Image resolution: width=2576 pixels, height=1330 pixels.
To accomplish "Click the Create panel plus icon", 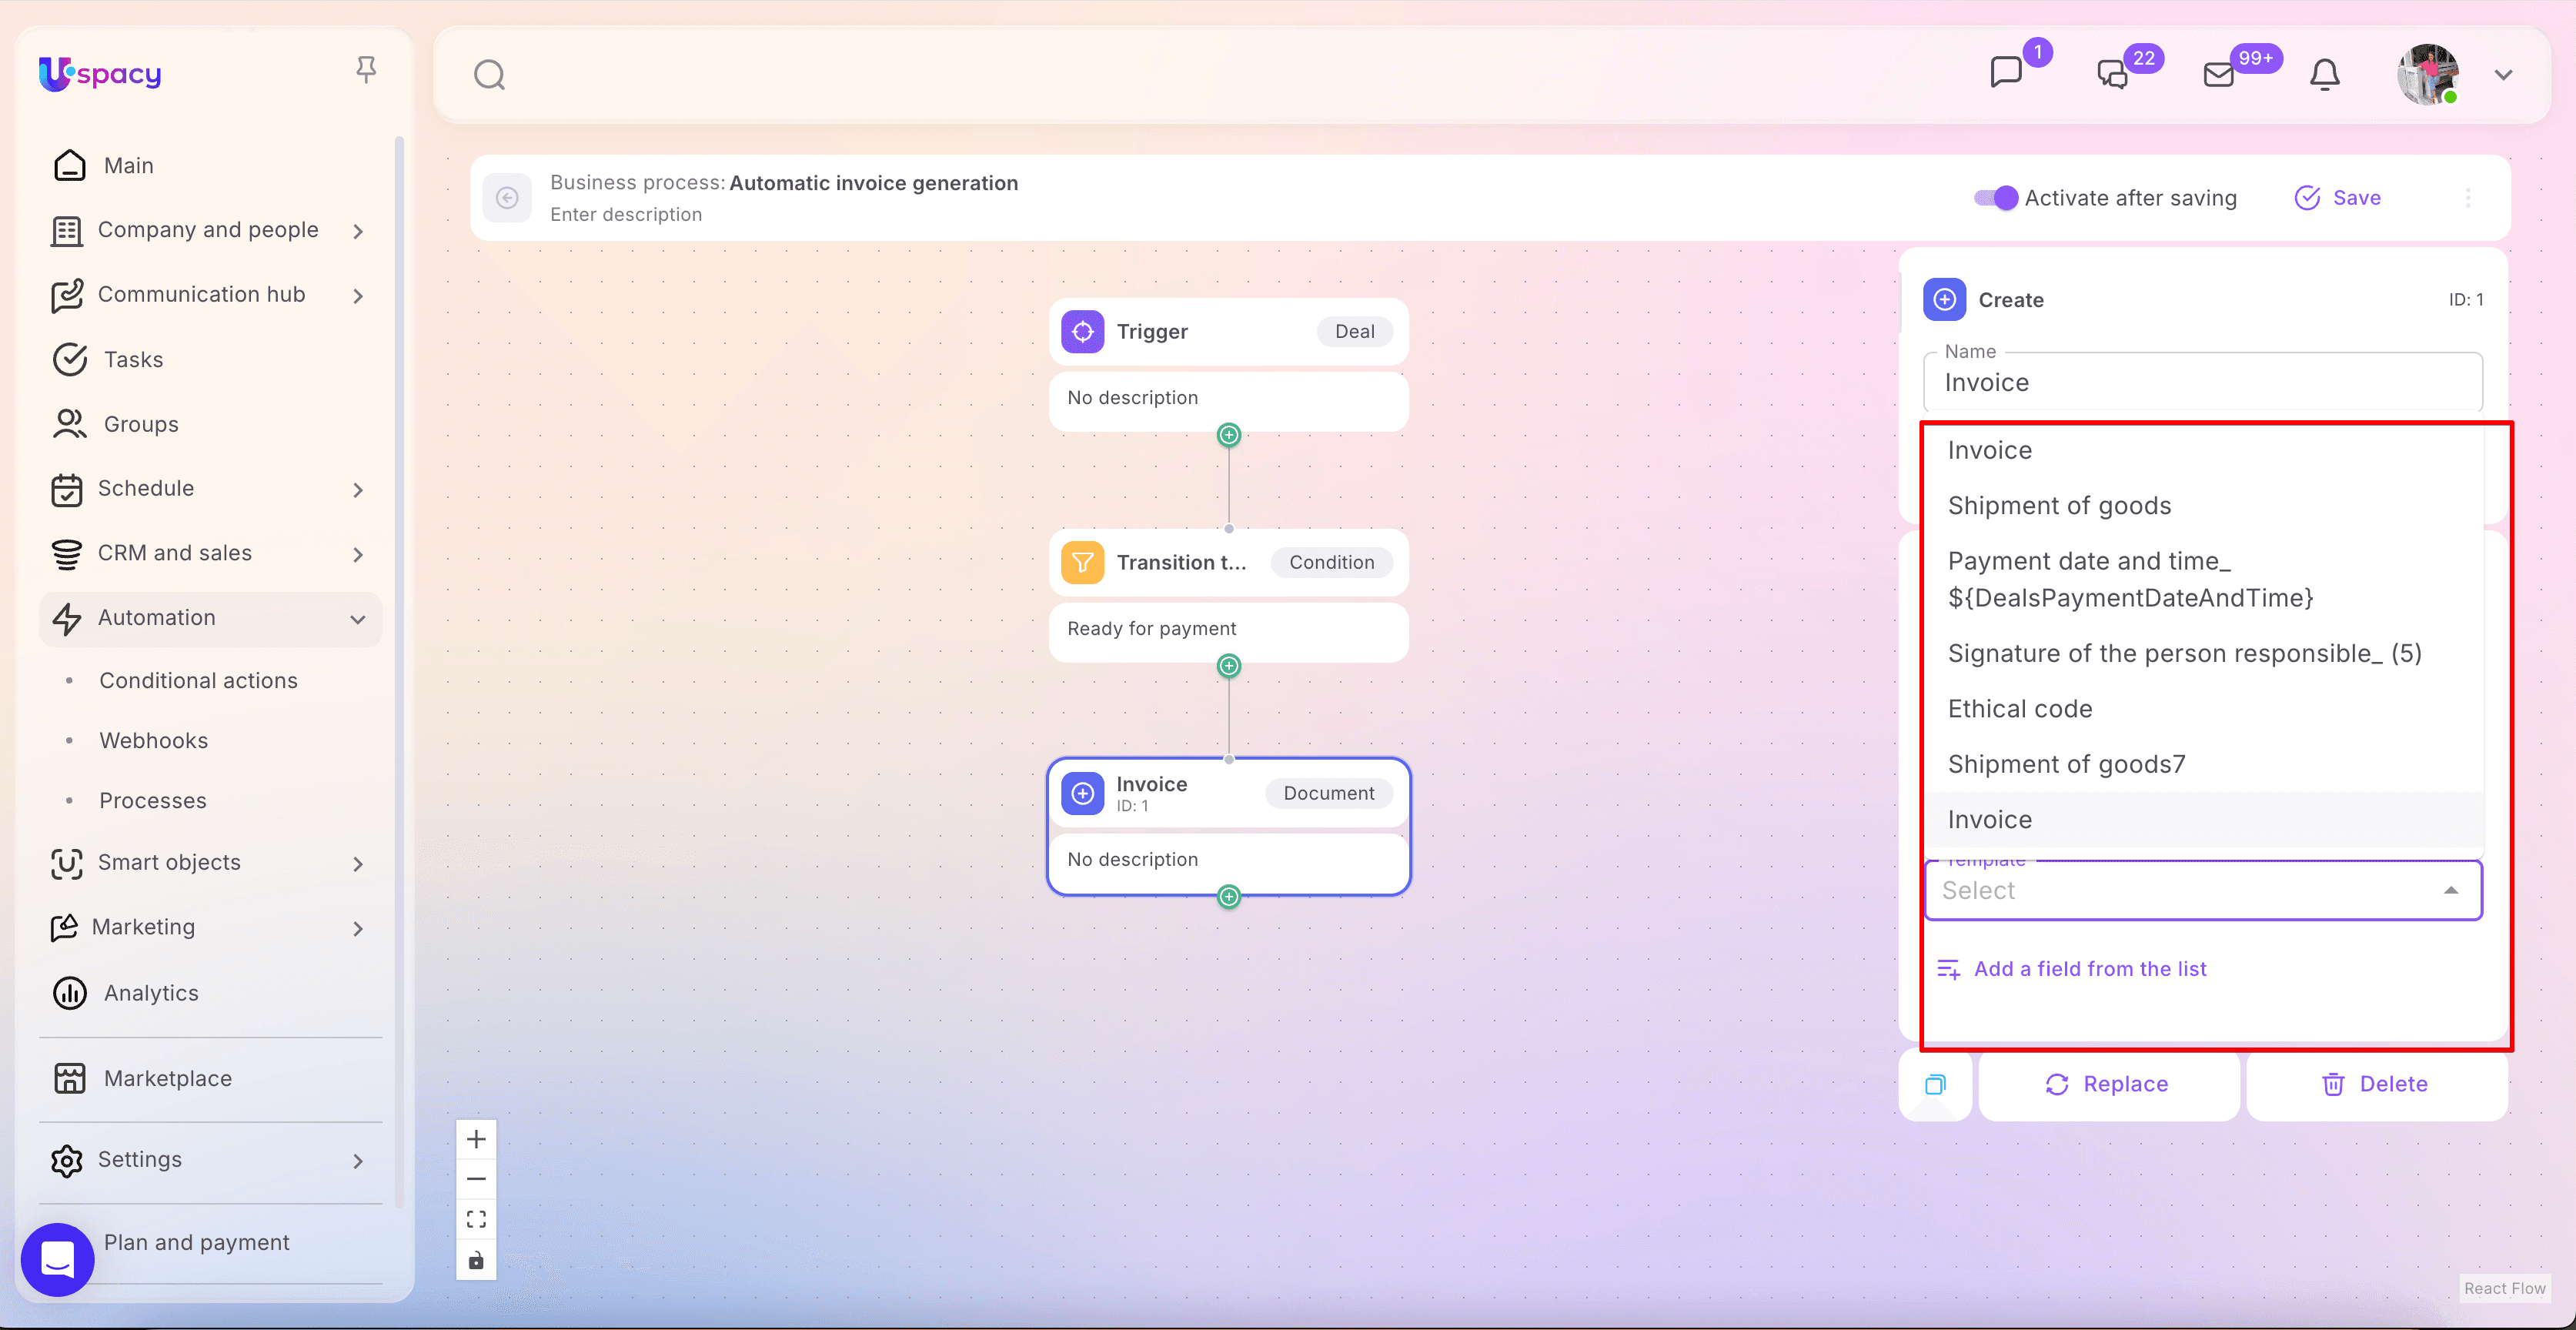I will click(x=1944, y=299).
